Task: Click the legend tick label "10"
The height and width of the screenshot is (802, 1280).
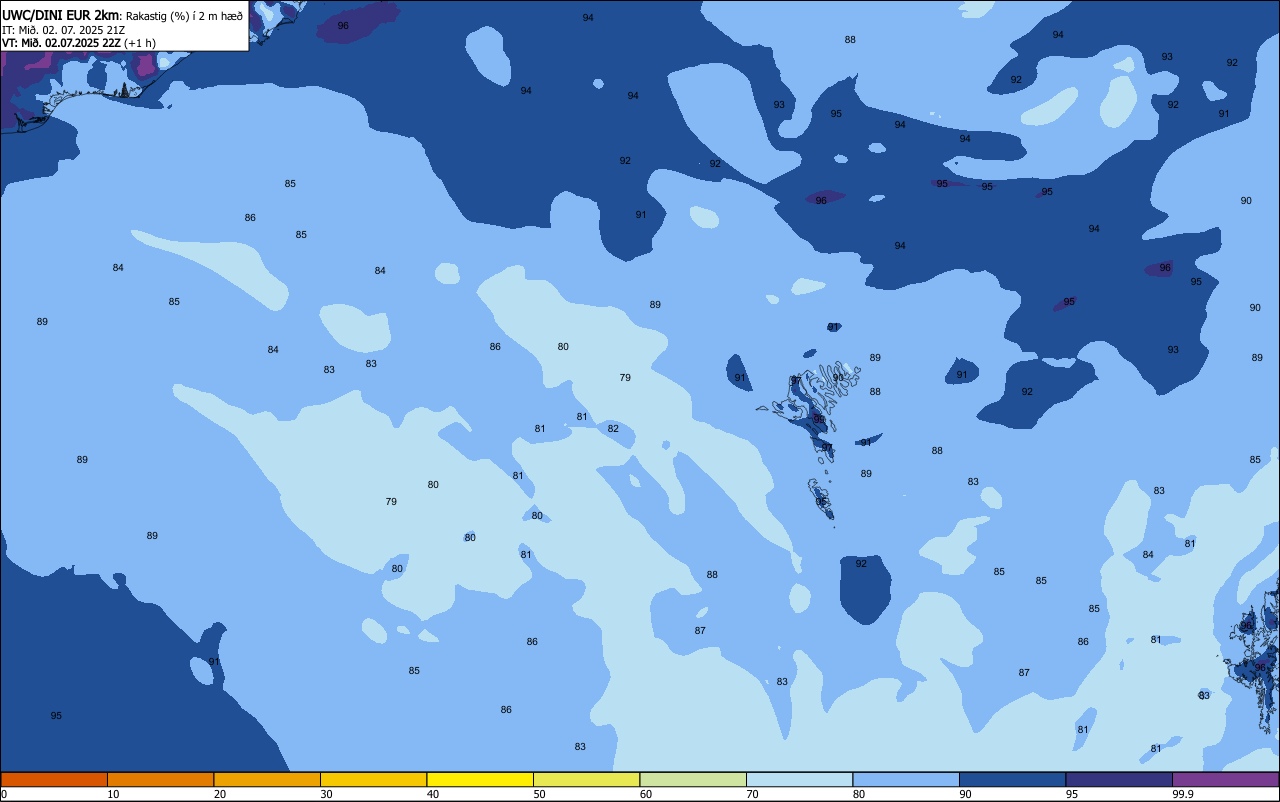Action: pyautogui.click(x=113, y=794)
